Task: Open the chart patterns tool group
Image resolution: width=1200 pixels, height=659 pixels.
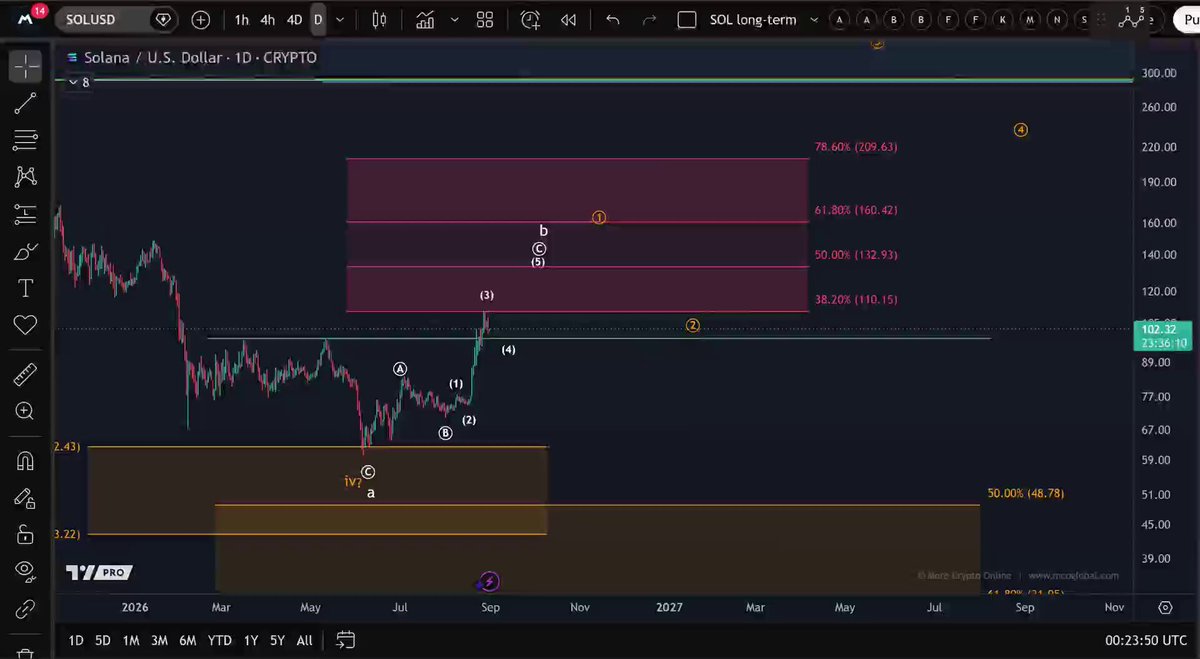Action: 25,177
